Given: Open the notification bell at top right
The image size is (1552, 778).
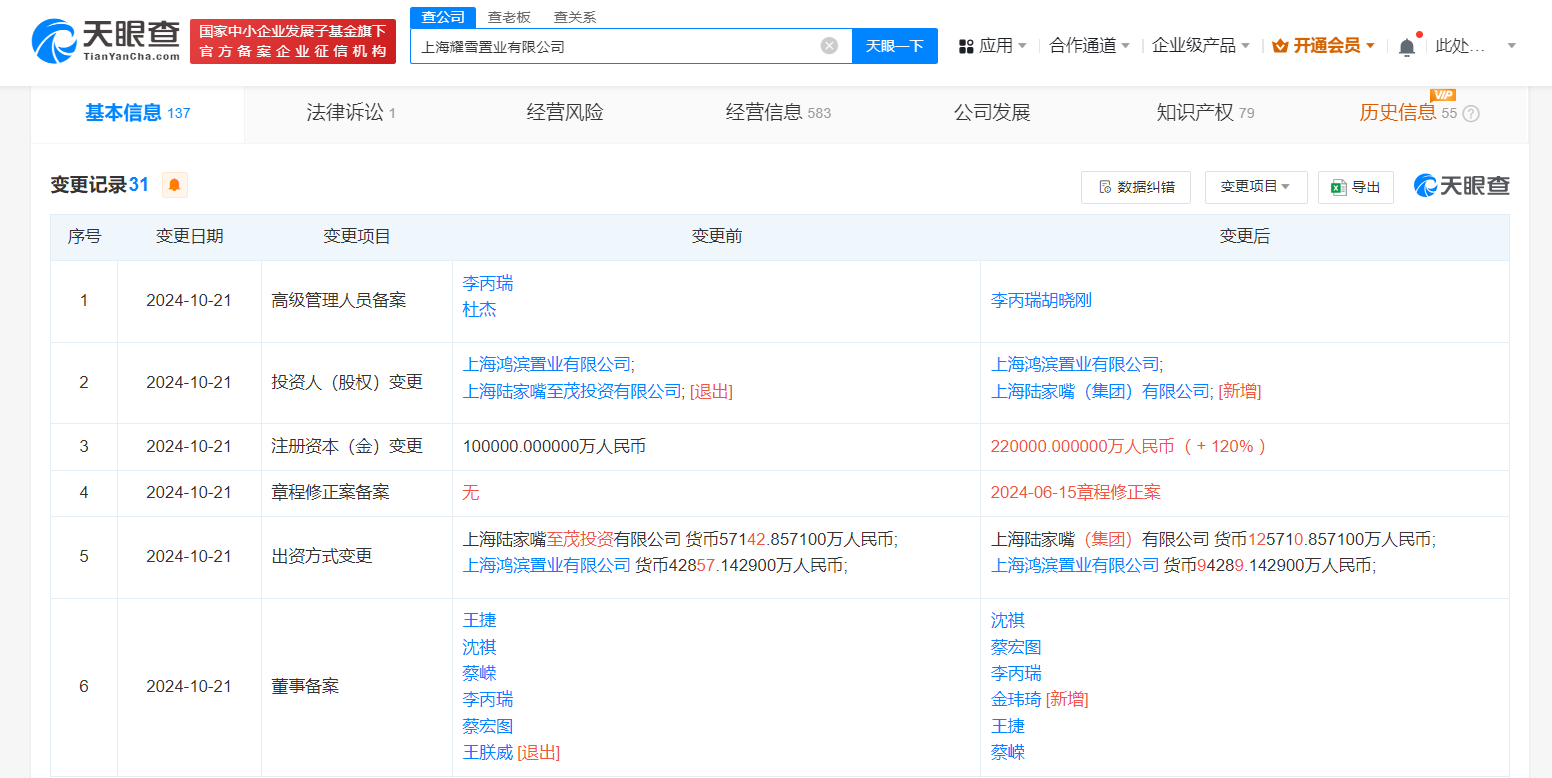Looking at the screenshot, I should click(x=1408, y=46).
